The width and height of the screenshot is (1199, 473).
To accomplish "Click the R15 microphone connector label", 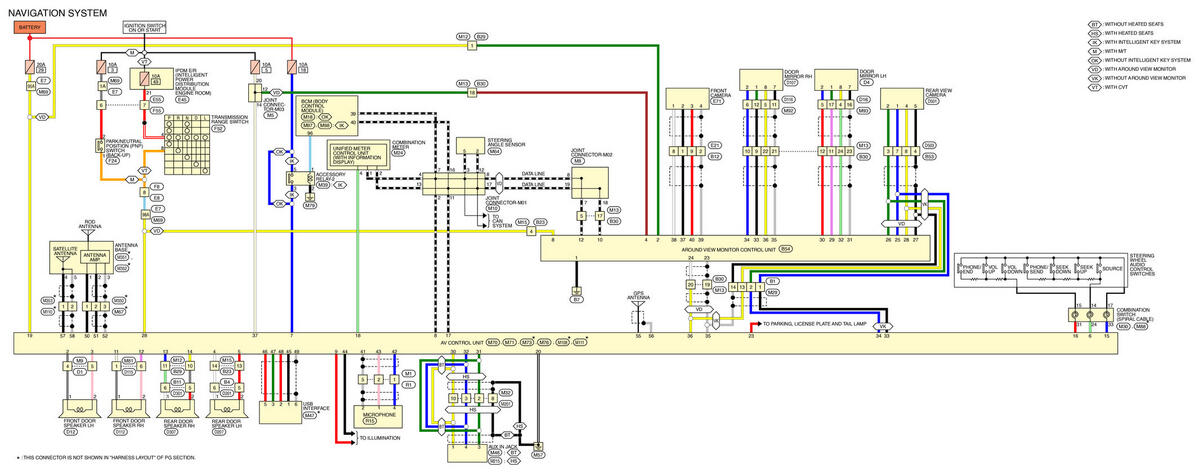I will 370,420.
